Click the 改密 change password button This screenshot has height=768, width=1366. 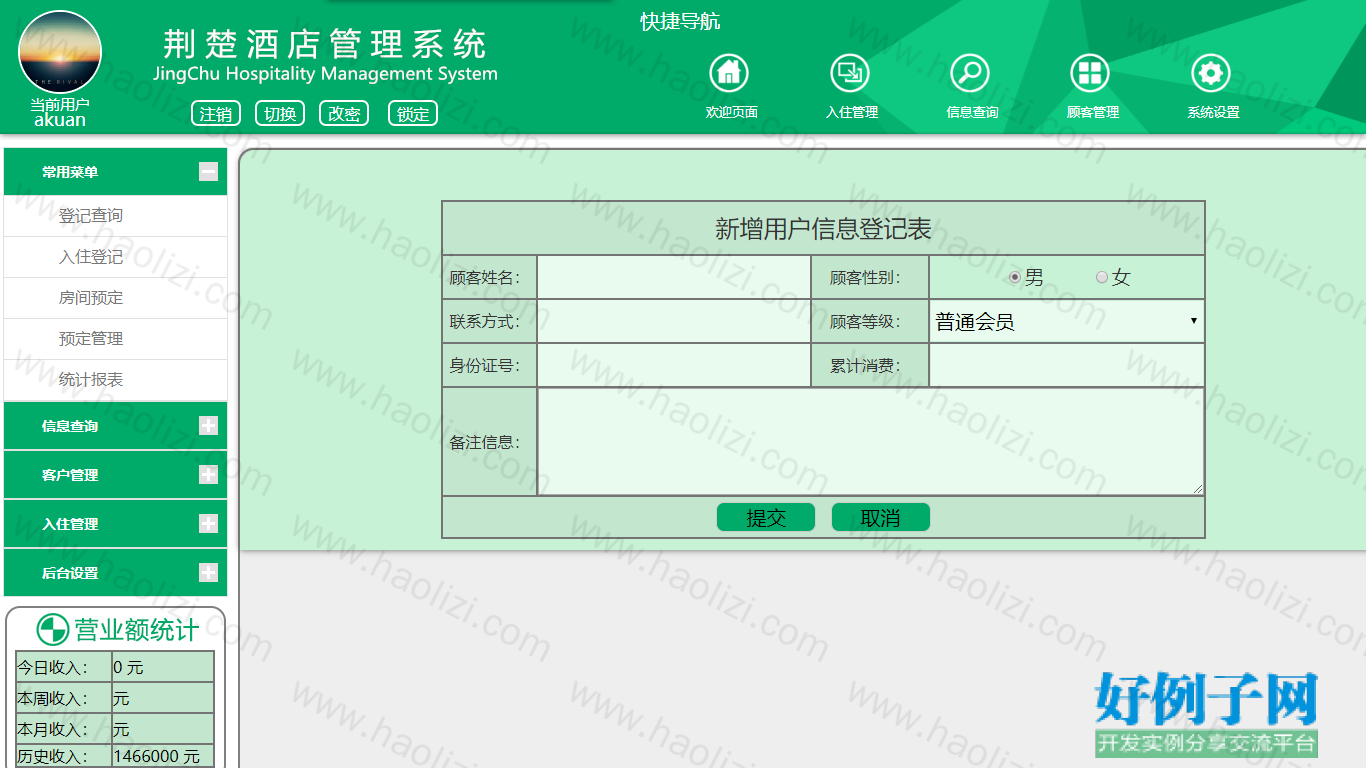click(344, 113)
